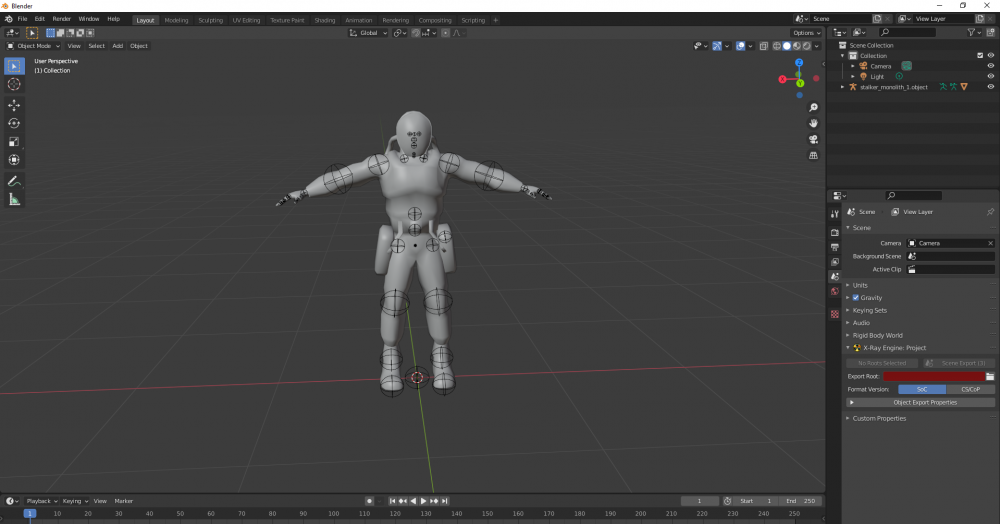This screenshot has width=1000, height=524.
Task: Open the Object Mode dropdown
Action: point(34,46)
